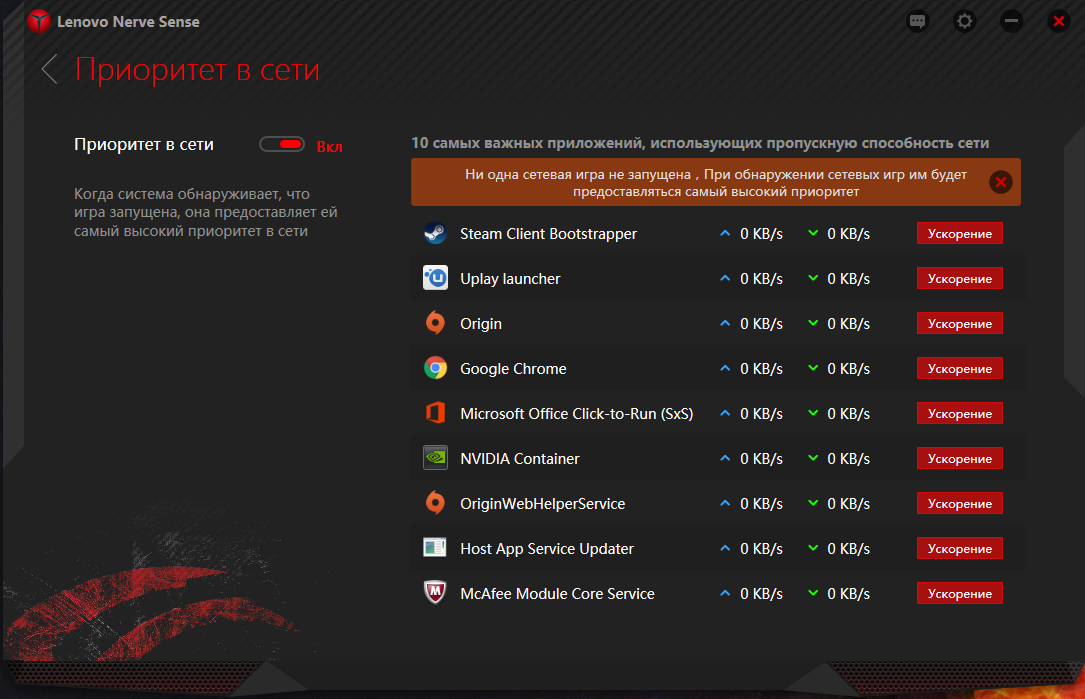The height and width of the screenshot is (699, 1085).
Task: Accelerate OriginWebHelperService with Ускорение
Action: [960, 503]
